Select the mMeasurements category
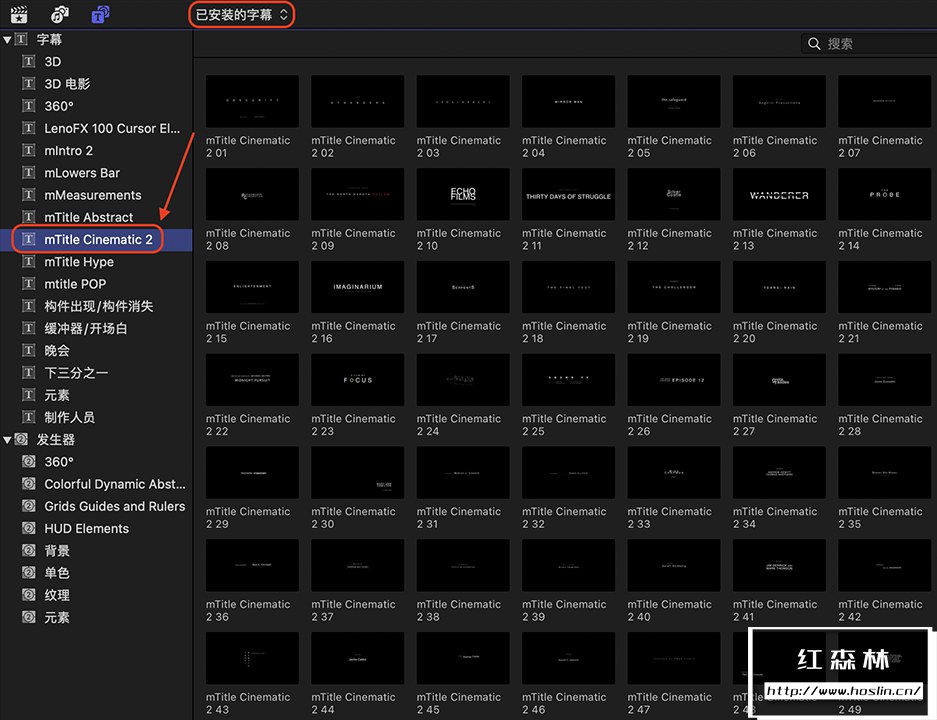 coord(93,195)
